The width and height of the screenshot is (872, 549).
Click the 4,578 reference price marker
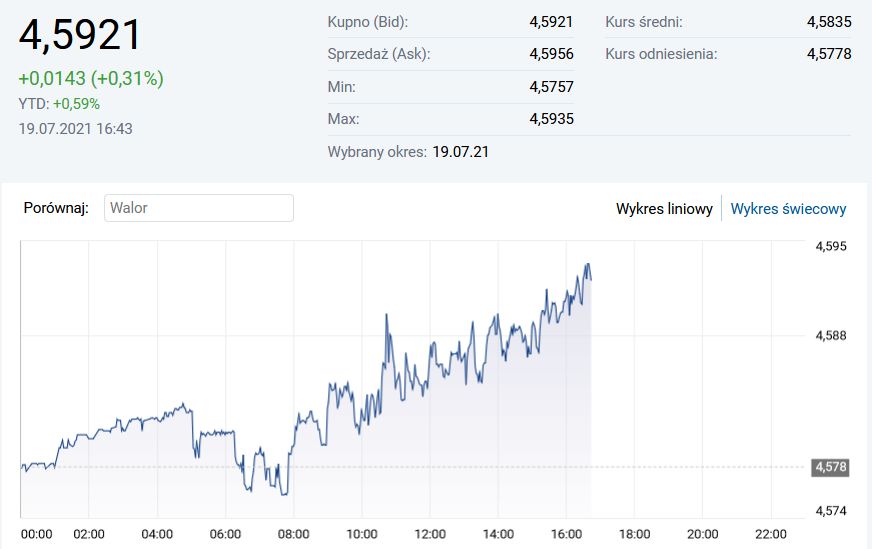[x=830, y=467]
